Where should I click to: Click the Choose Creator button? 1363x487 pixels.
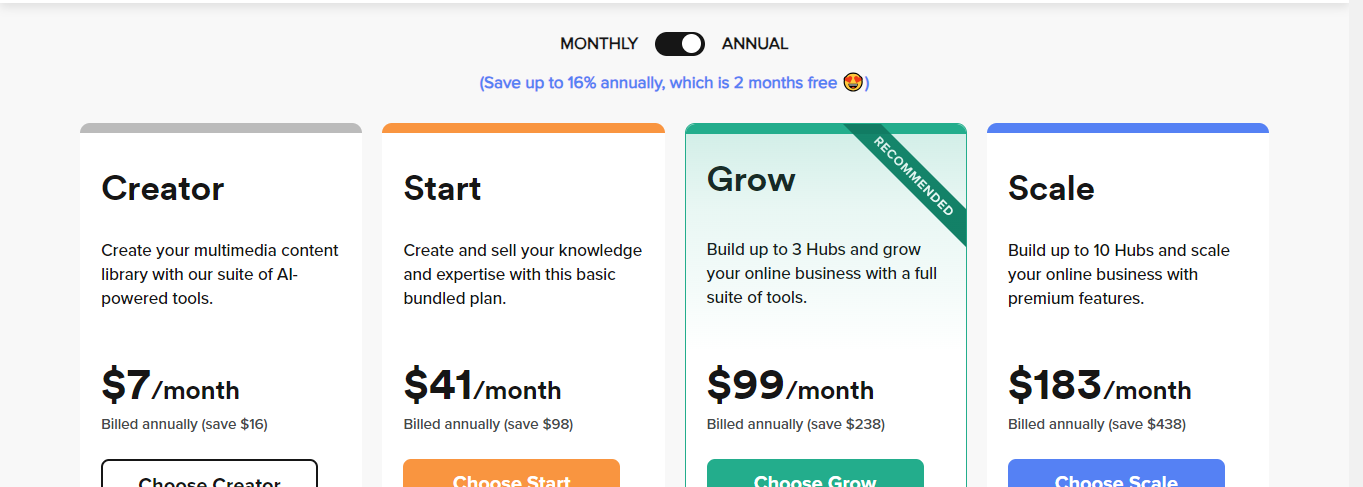click(210, 473)
